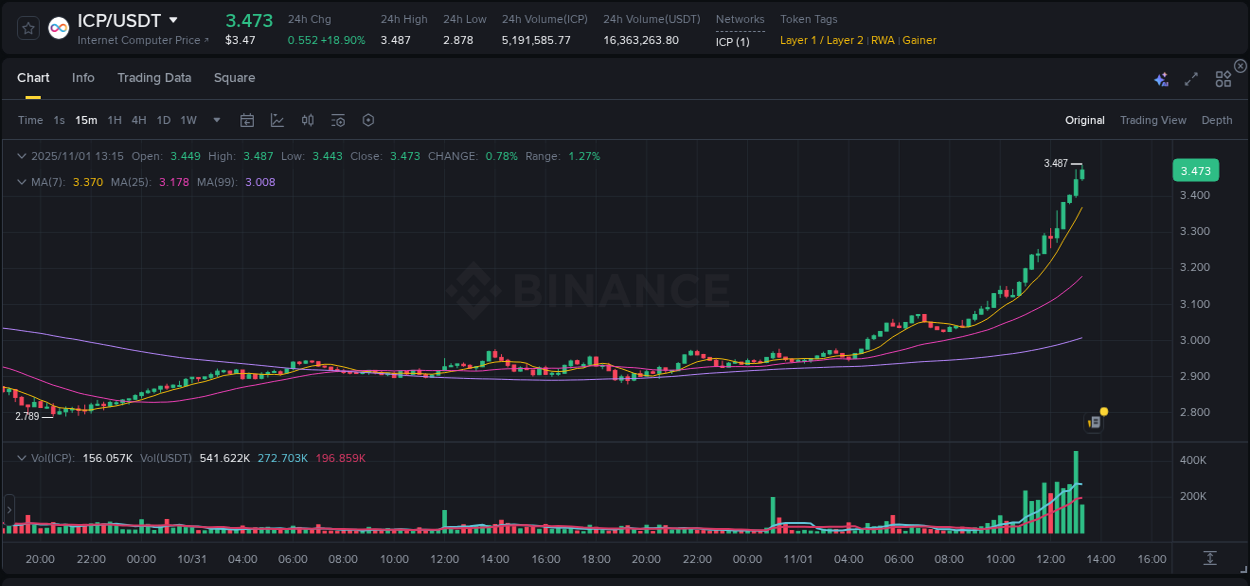
Task: Open chat bubble with yellow notification dot
Action: (x=1094, y=421)
